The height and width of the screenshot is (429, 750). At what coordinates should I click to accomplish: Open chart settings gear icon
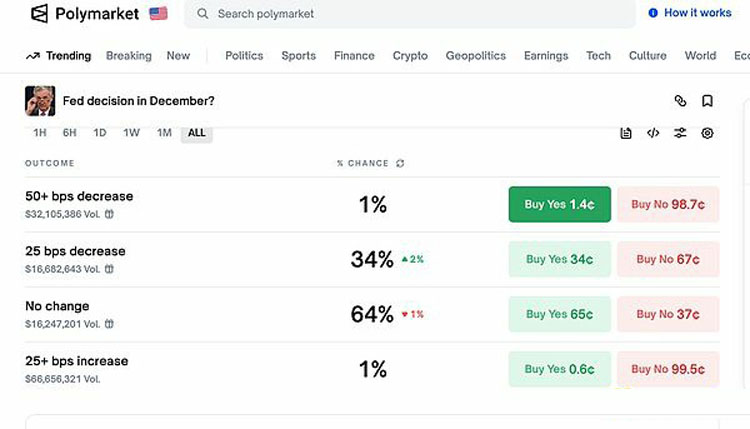coord(707,133)
